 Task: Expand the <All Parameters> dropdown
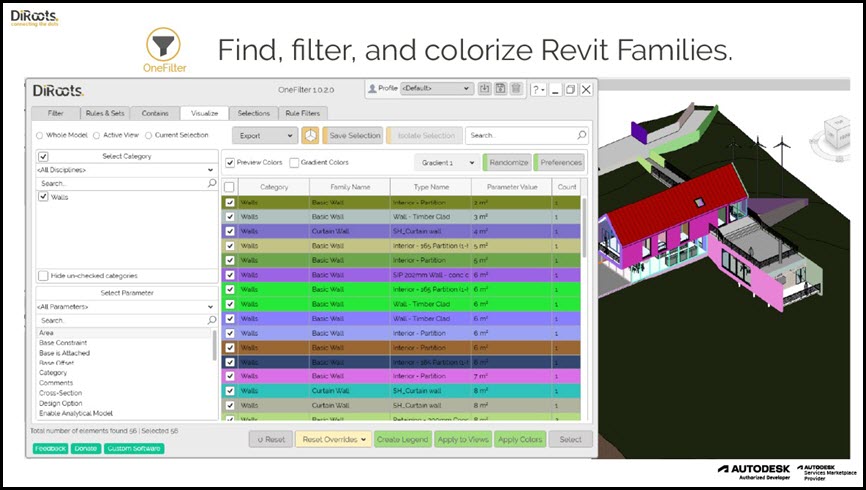(127, 307)
